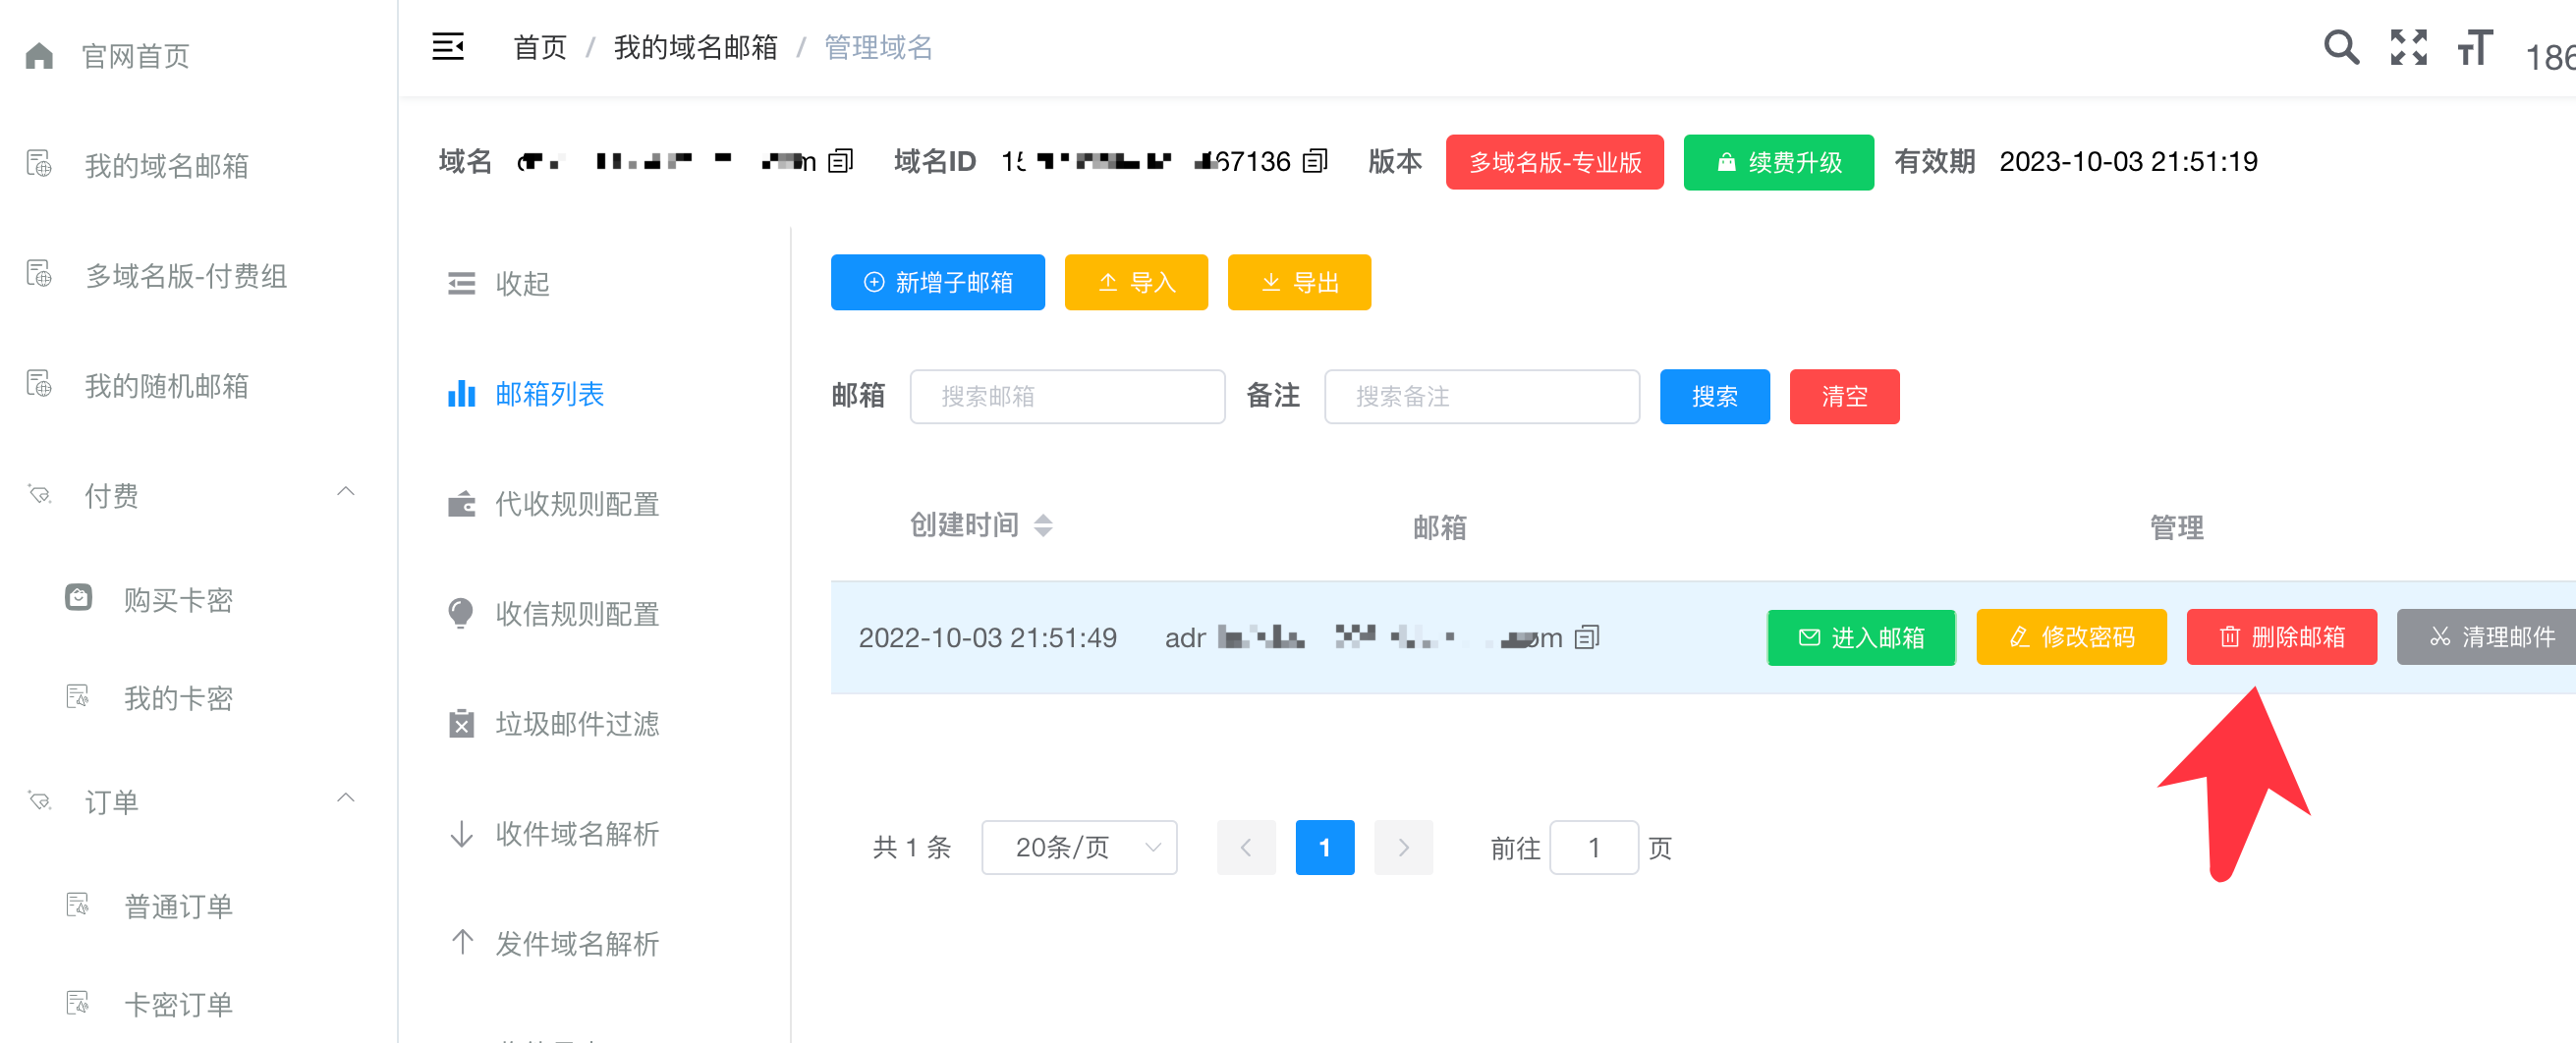Click the document icon for 我的卡密

78,696
